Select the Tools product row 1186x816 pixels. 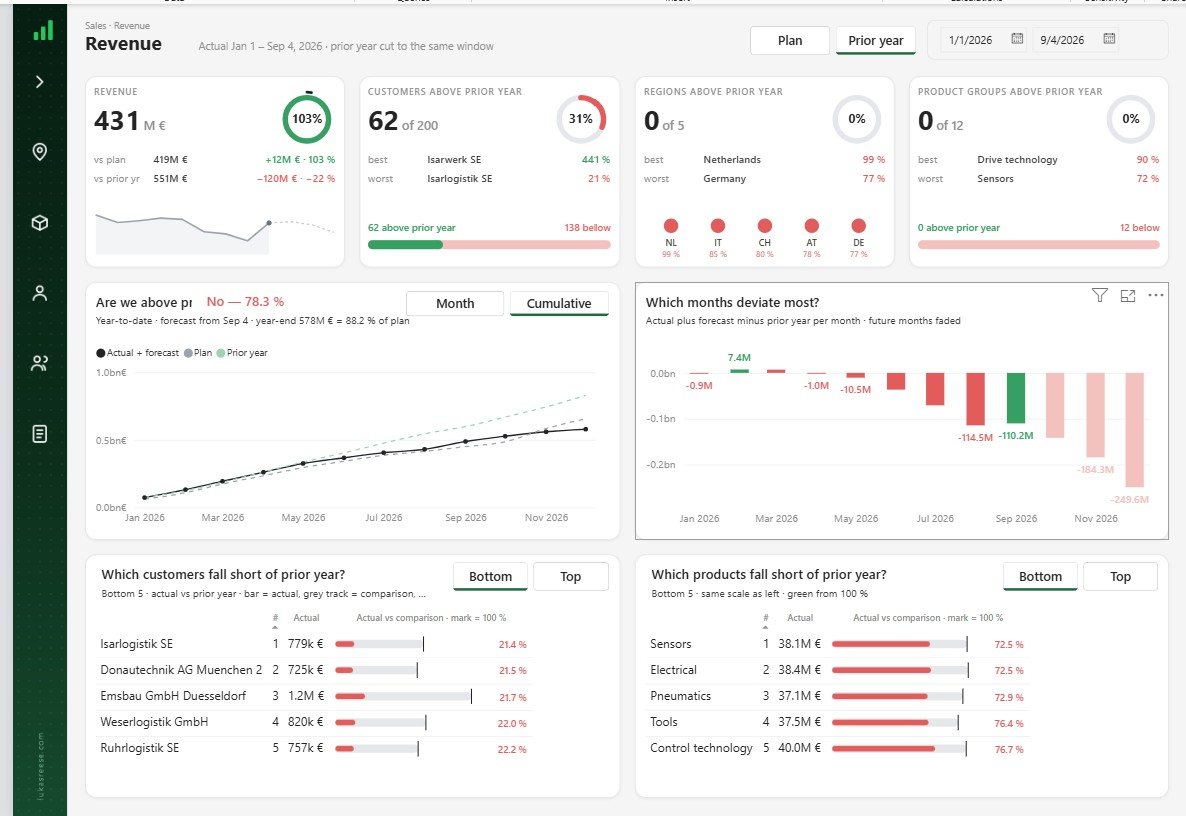click(x=837, y=722)
